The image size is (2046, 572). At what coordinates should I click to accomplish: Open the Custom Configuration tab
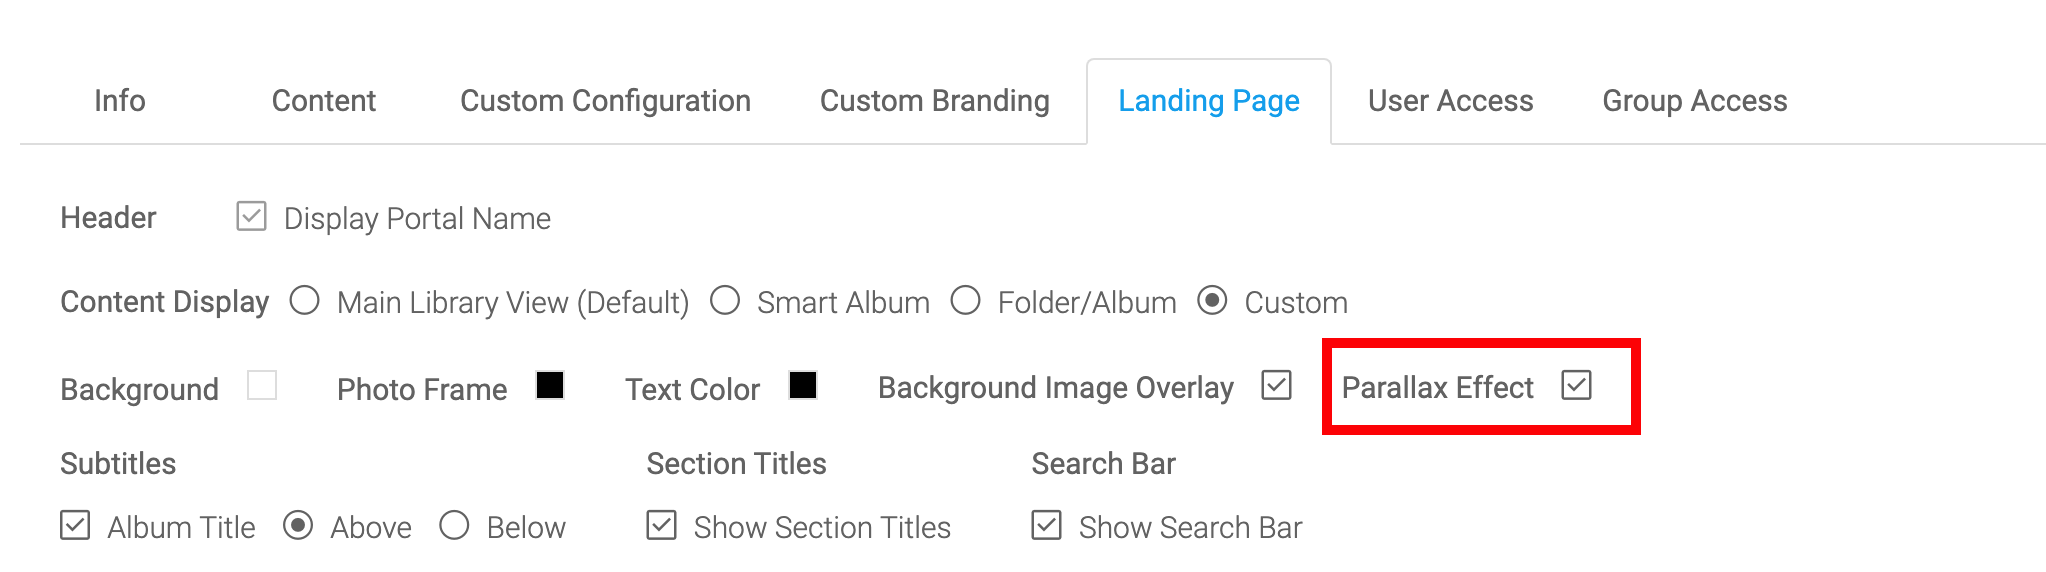(x=605, y=101)
